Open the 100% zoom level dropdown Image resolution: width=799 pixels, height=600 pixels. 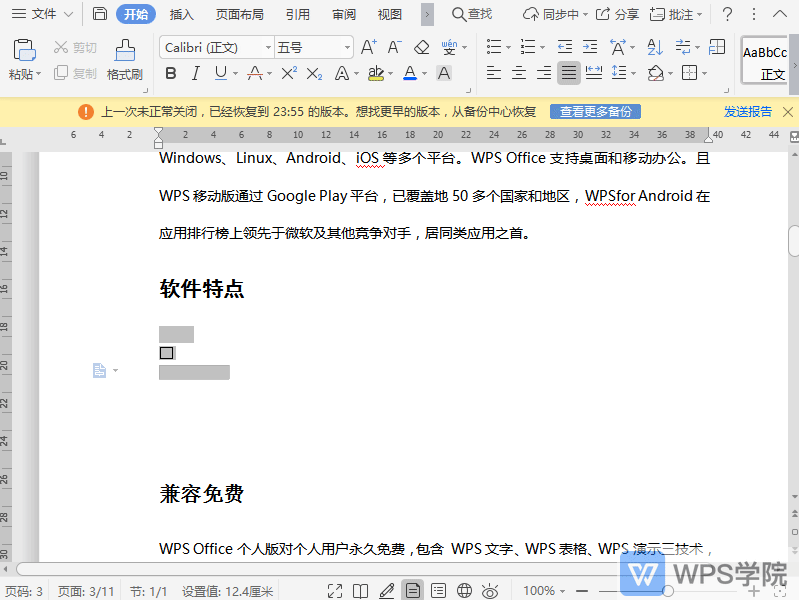pos(544,591)
